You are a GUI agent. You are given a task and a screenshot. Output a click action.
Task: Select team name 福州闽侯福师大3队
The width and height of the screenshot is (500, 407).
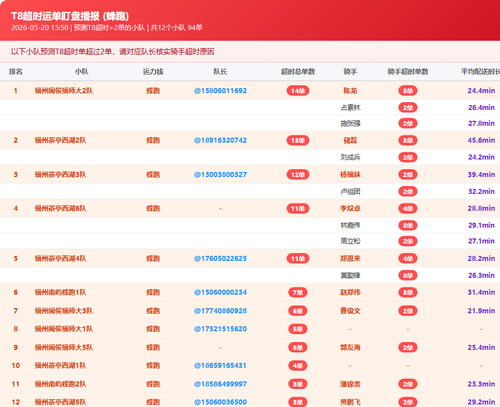click(64, 311)
